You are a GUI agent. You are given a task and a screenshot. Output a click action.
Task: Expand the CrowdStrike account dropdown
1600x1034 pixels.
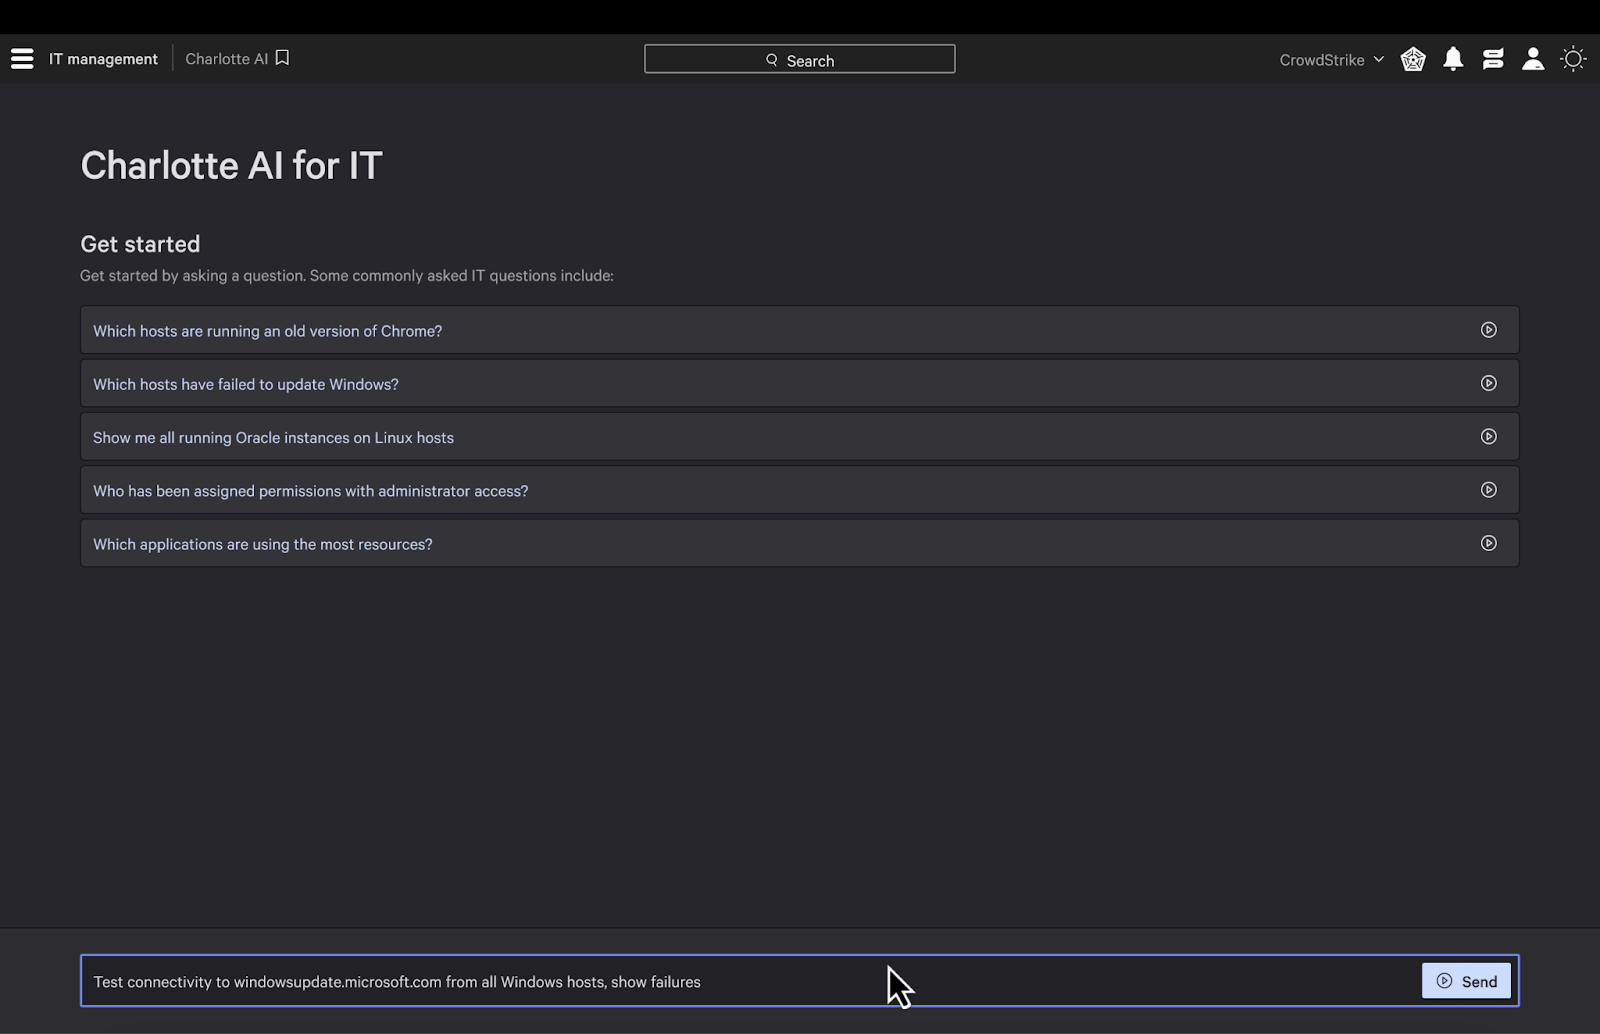pos(1331,60)
